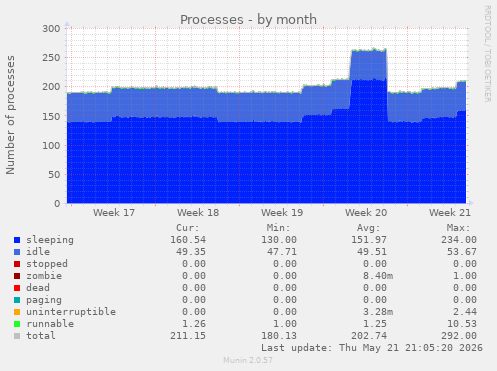The image size is (497, 371).
Task: Click the 250 y-axis tick label
Action: 51,58
